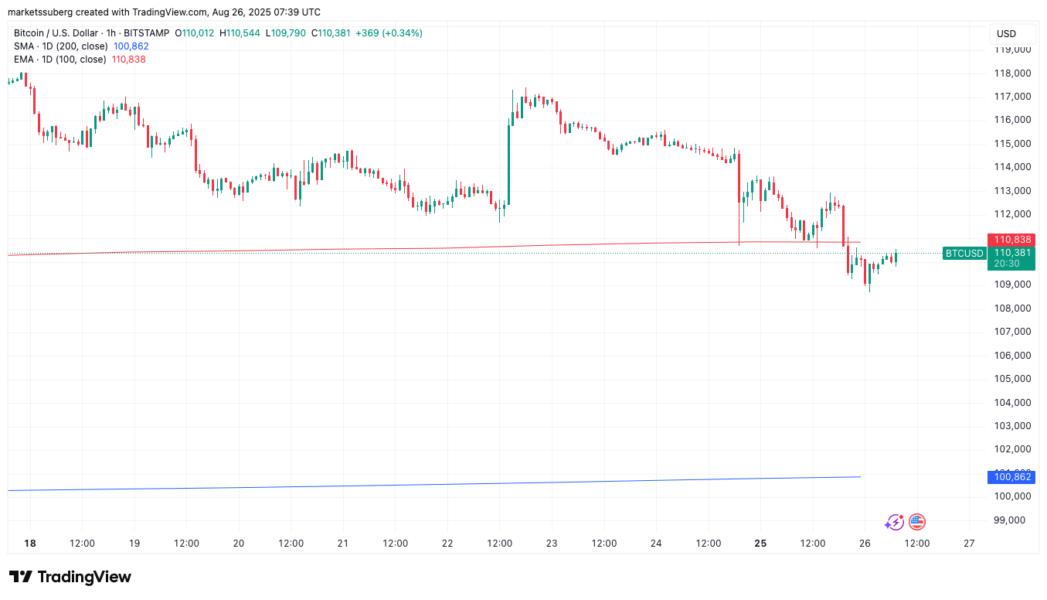Click the TradingView logo at bottom left
The height and width of the screenshot is (600, 1047).
(70, 577)
